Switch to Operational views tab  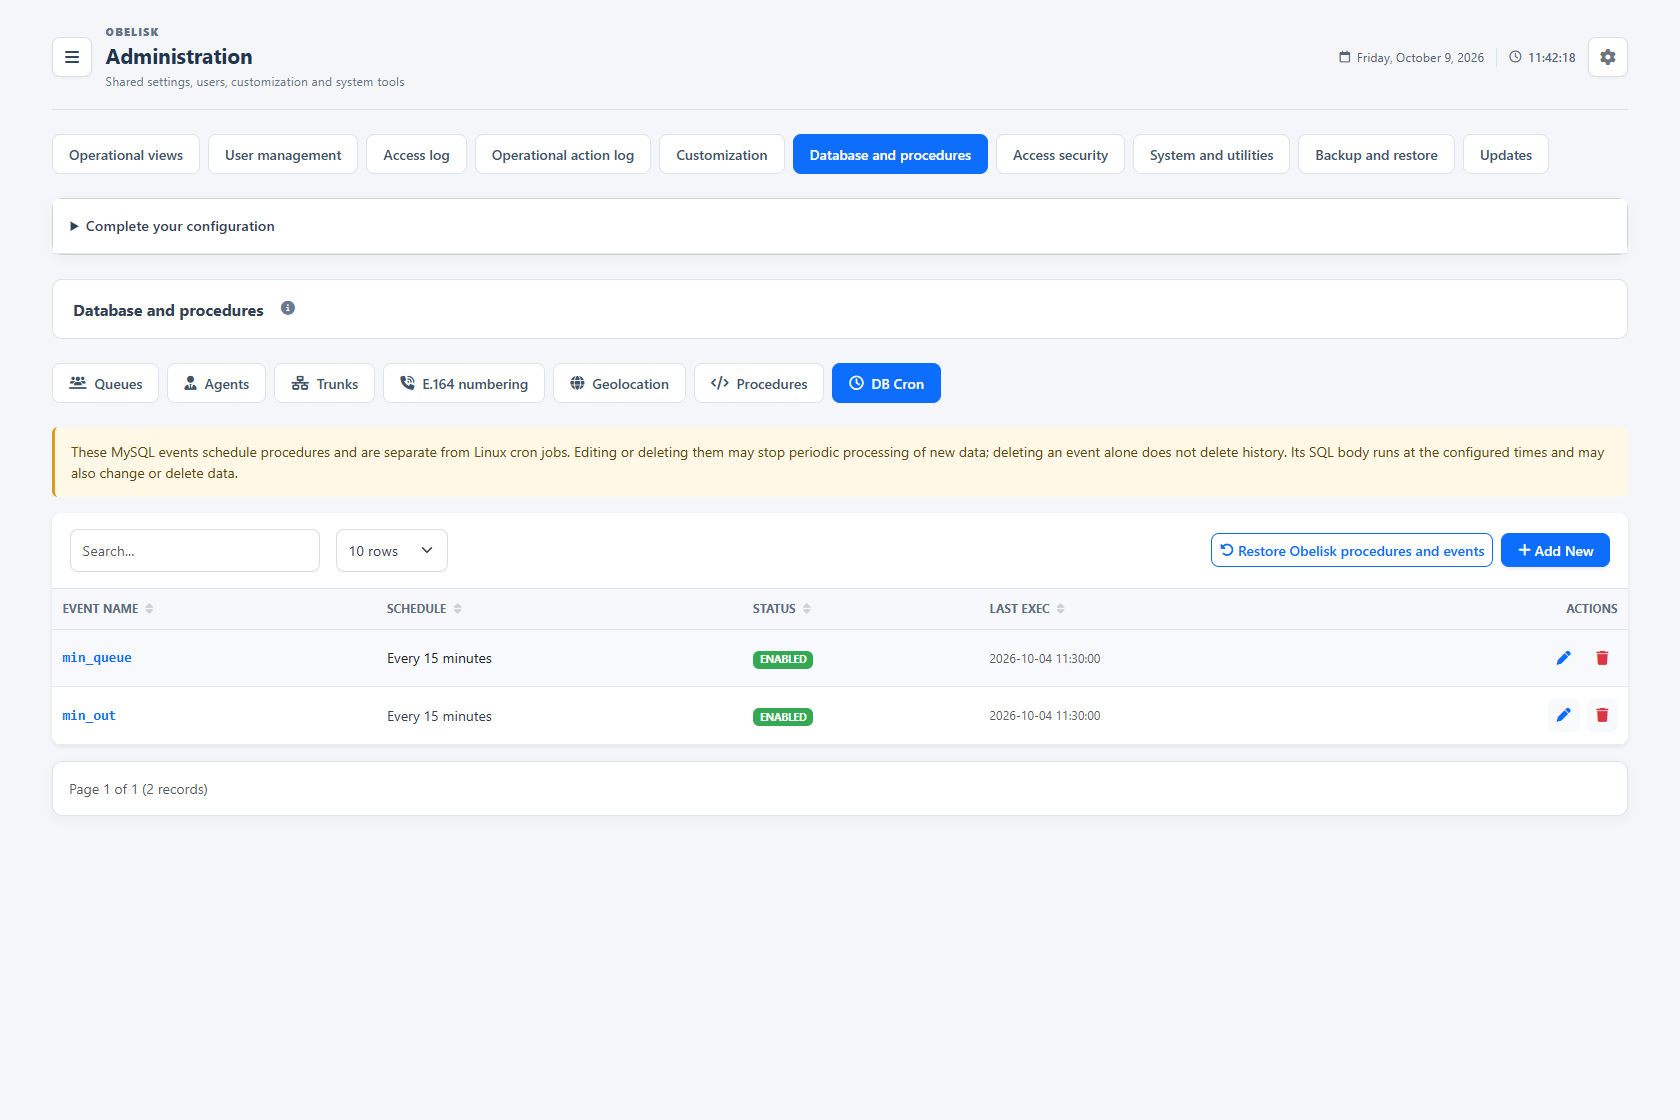tap(126, 154)
